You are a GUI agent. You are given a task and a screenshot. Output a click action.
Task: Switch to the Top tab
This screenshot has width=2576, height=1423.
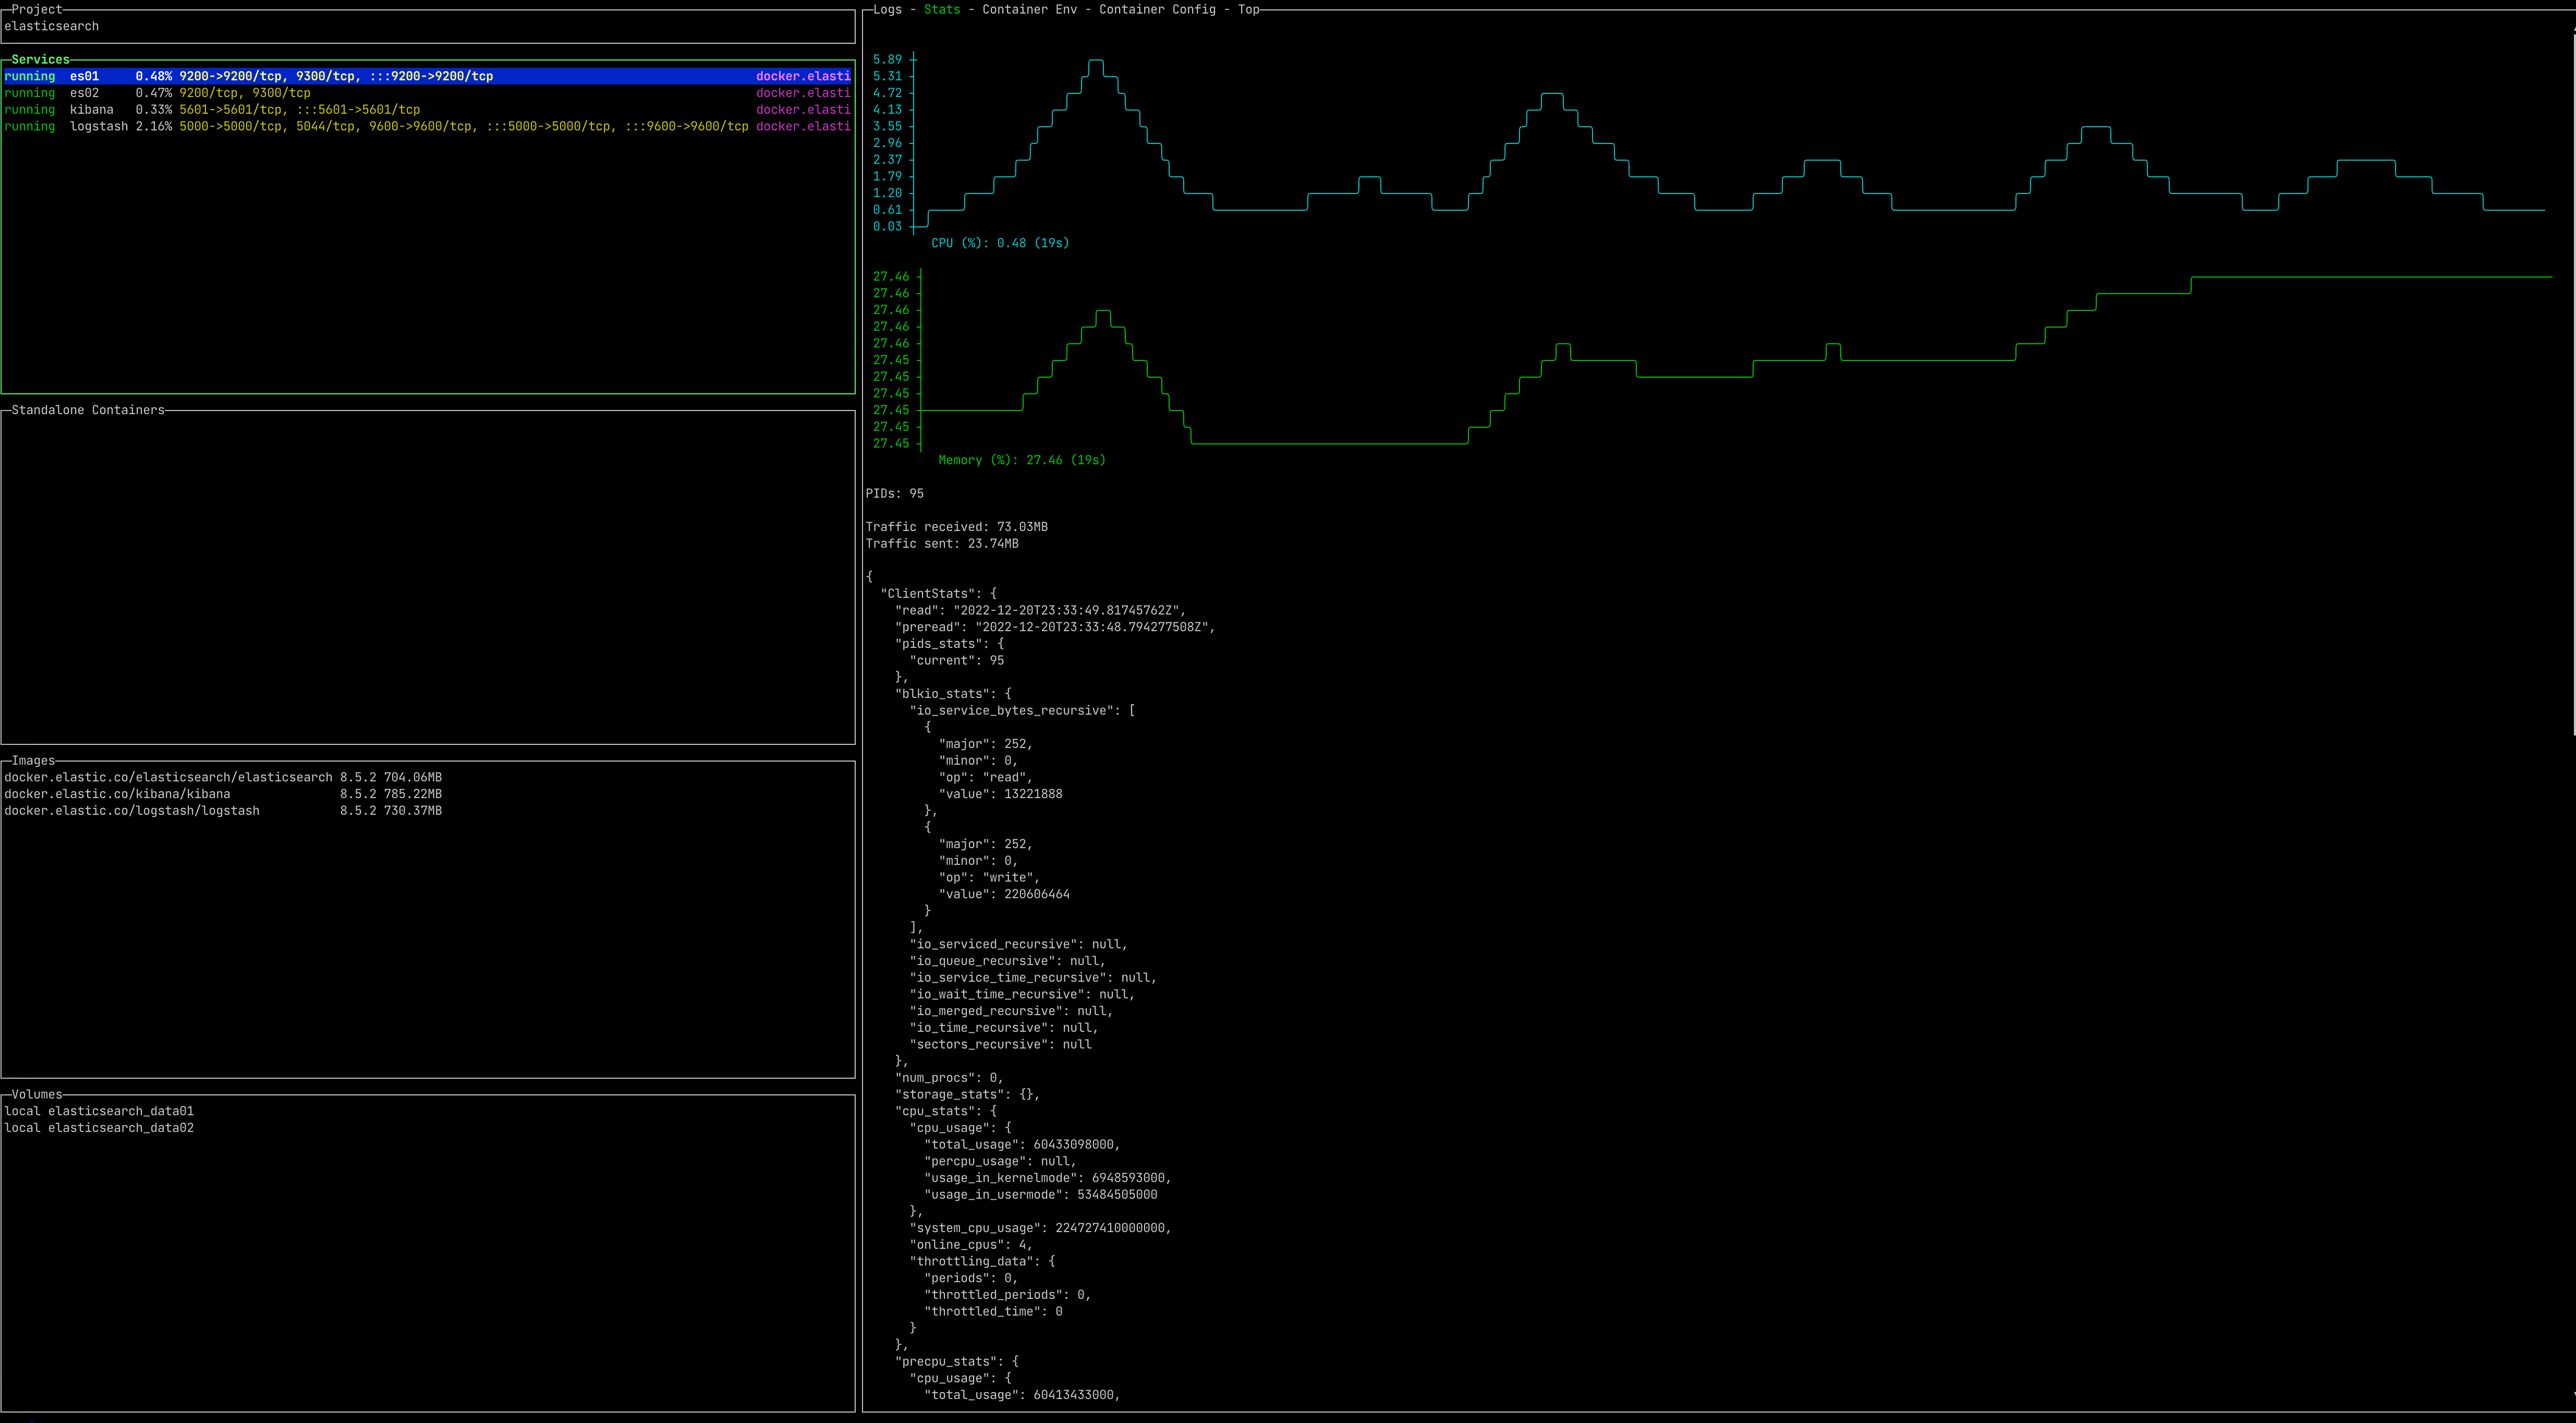coord(1249,9)
